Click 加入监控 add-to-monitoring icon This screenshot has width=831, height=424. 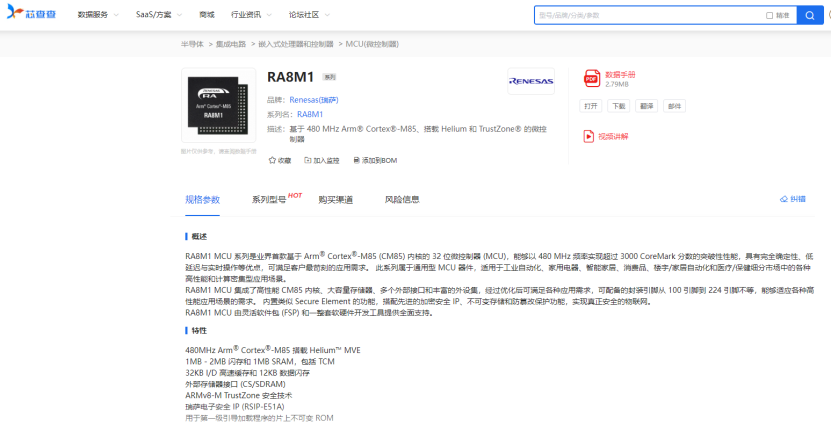[x=307, y=160]
